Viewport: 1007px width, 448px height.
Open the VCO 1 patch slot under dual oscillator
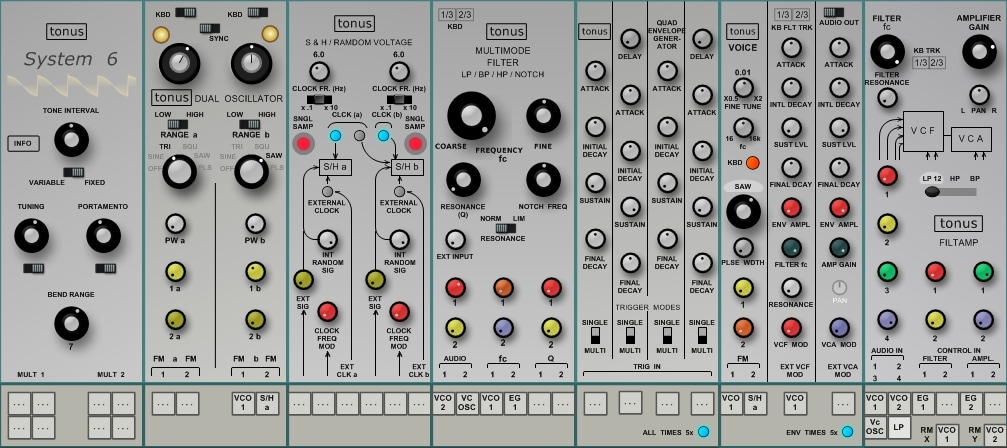pyautogui.click(x=243, y=402)
